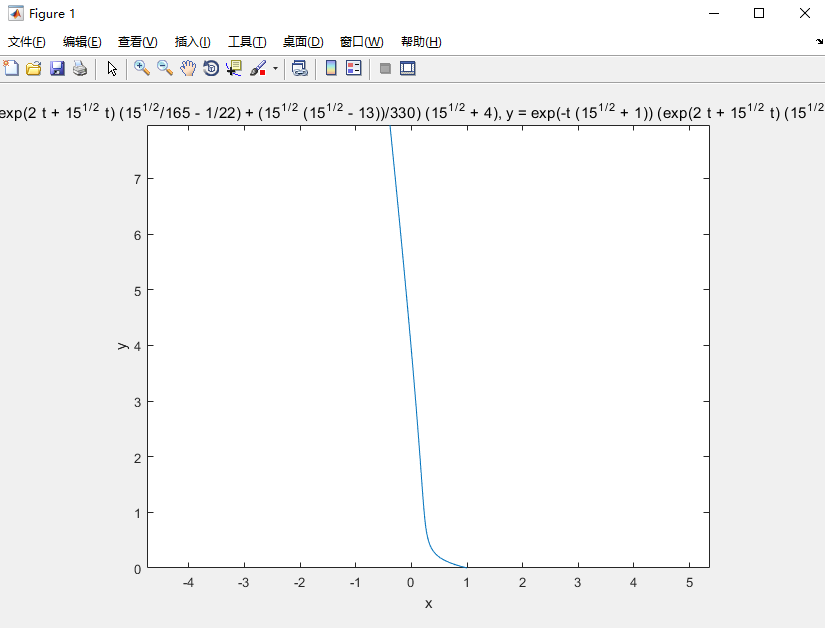Image resolution: width=825 pixels, height=628 pixels.
Task: Open the 桌面(D) menu
Action: (x=303, y=42)
